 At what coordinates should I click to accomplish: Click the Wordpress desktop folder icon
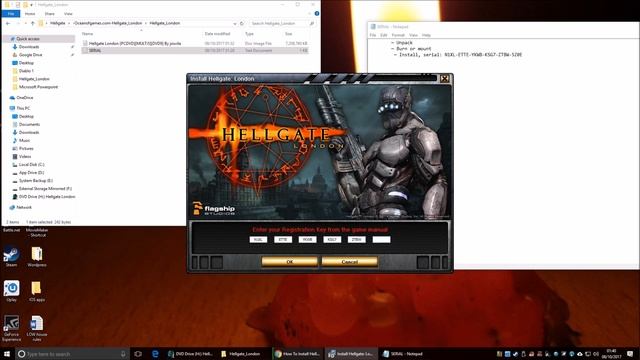pyautogui.click(x=37, y=256)
